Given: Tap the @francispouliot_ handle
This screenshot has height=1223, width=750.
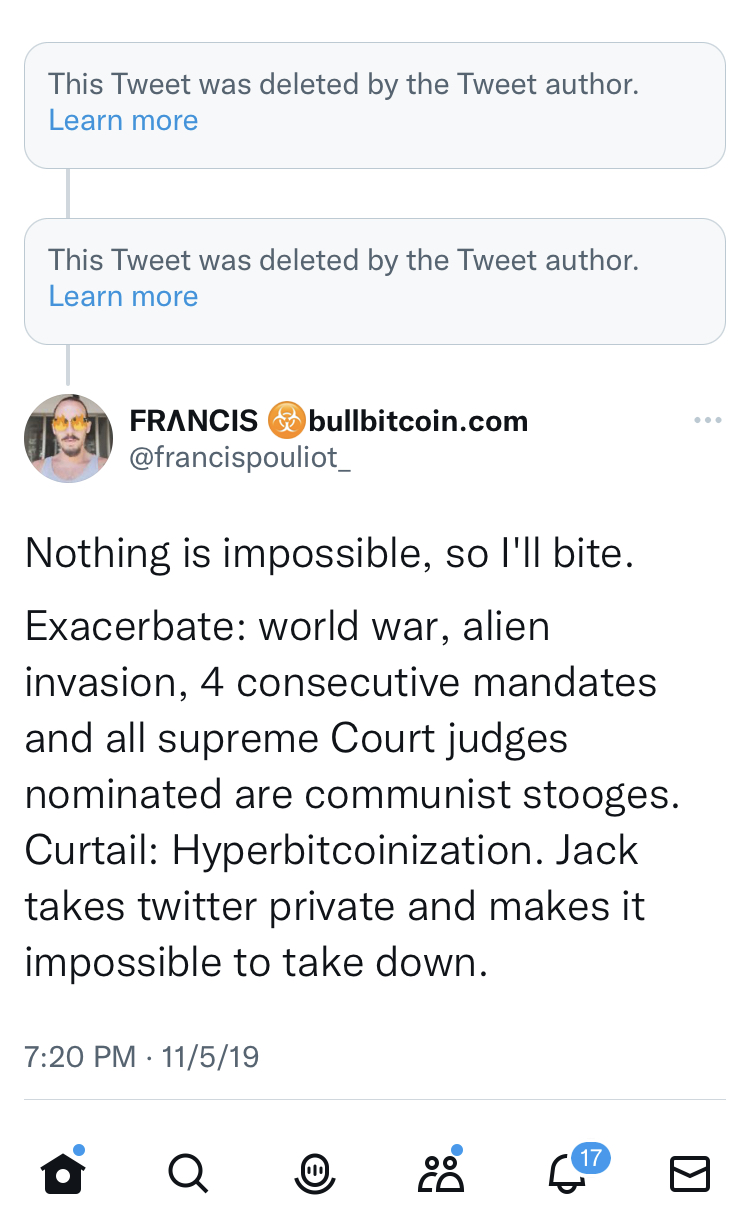Looking at the screenshot, I should [240, 457].
